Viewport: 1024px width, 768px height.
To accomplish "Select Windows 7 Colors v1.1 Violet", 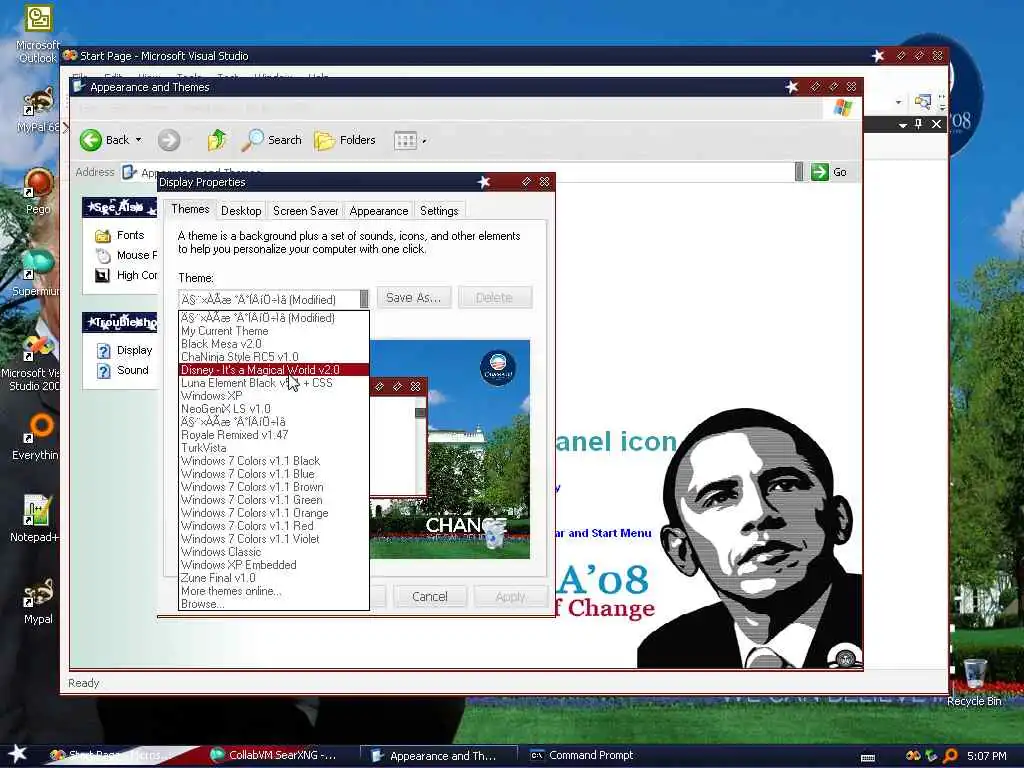I will (x=274, y=539).
